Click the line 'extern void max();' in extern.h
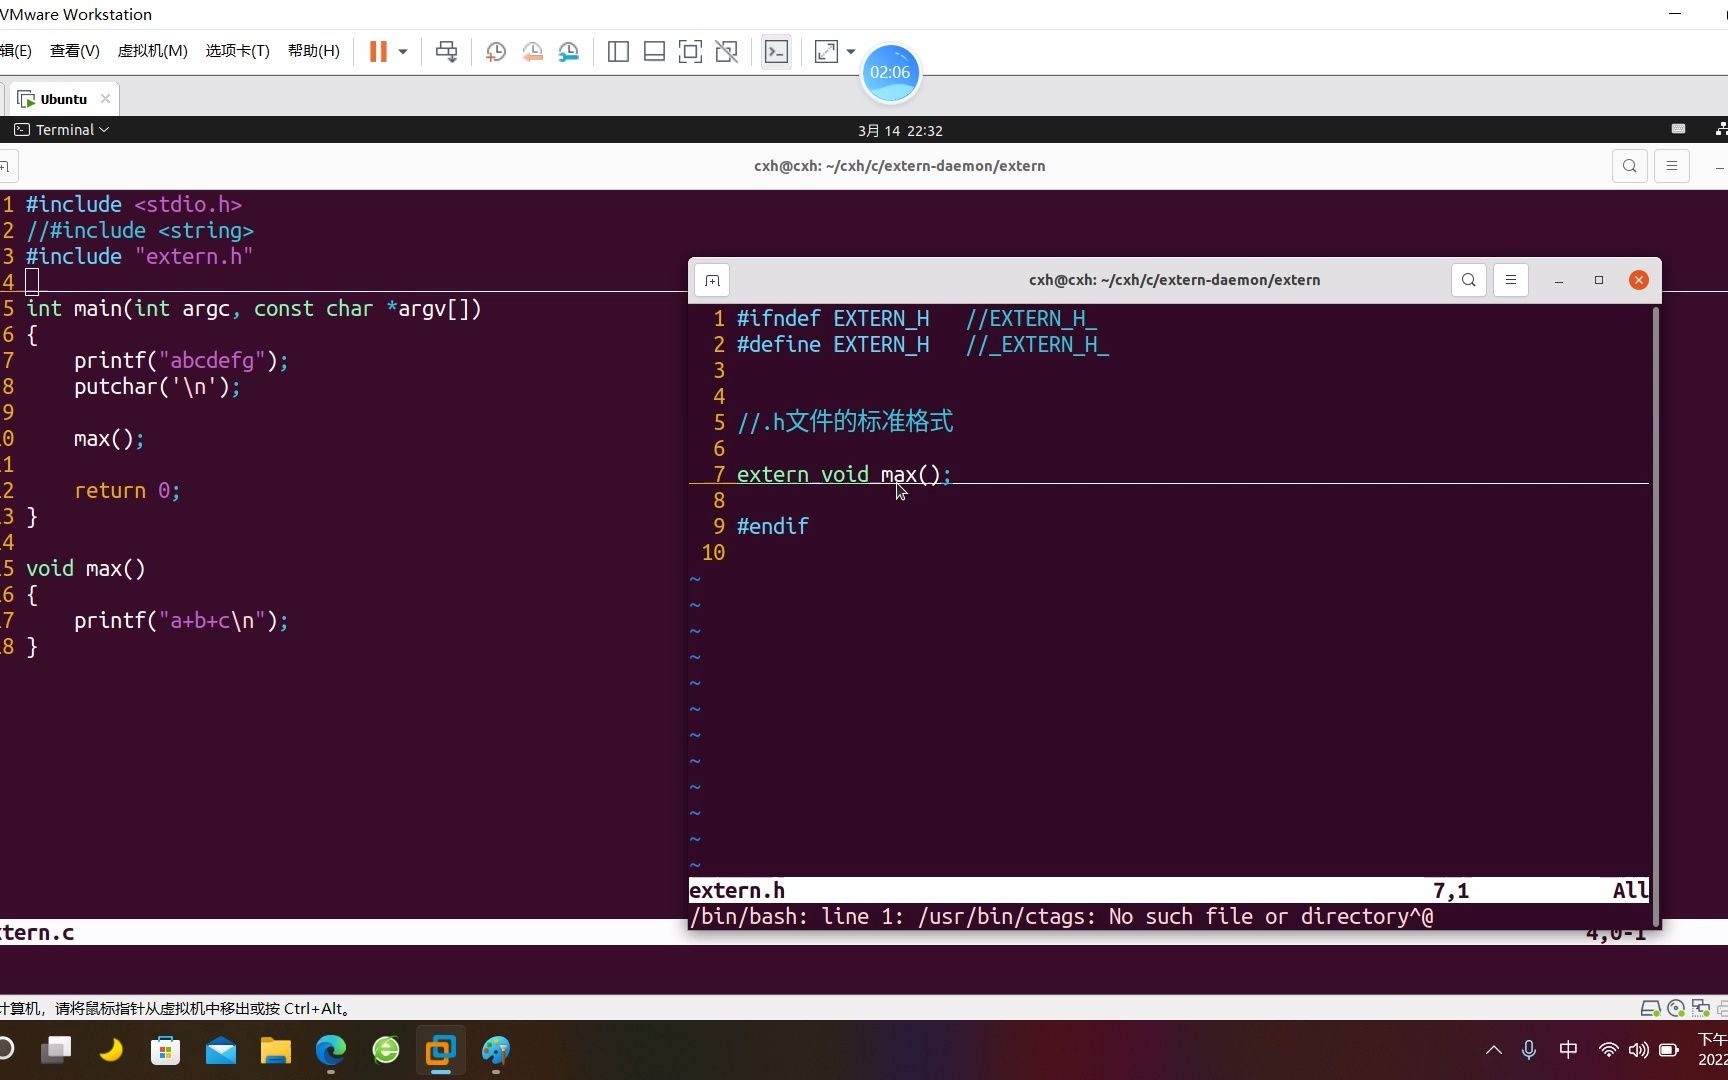1728x1080 pixels. (844, 474)
